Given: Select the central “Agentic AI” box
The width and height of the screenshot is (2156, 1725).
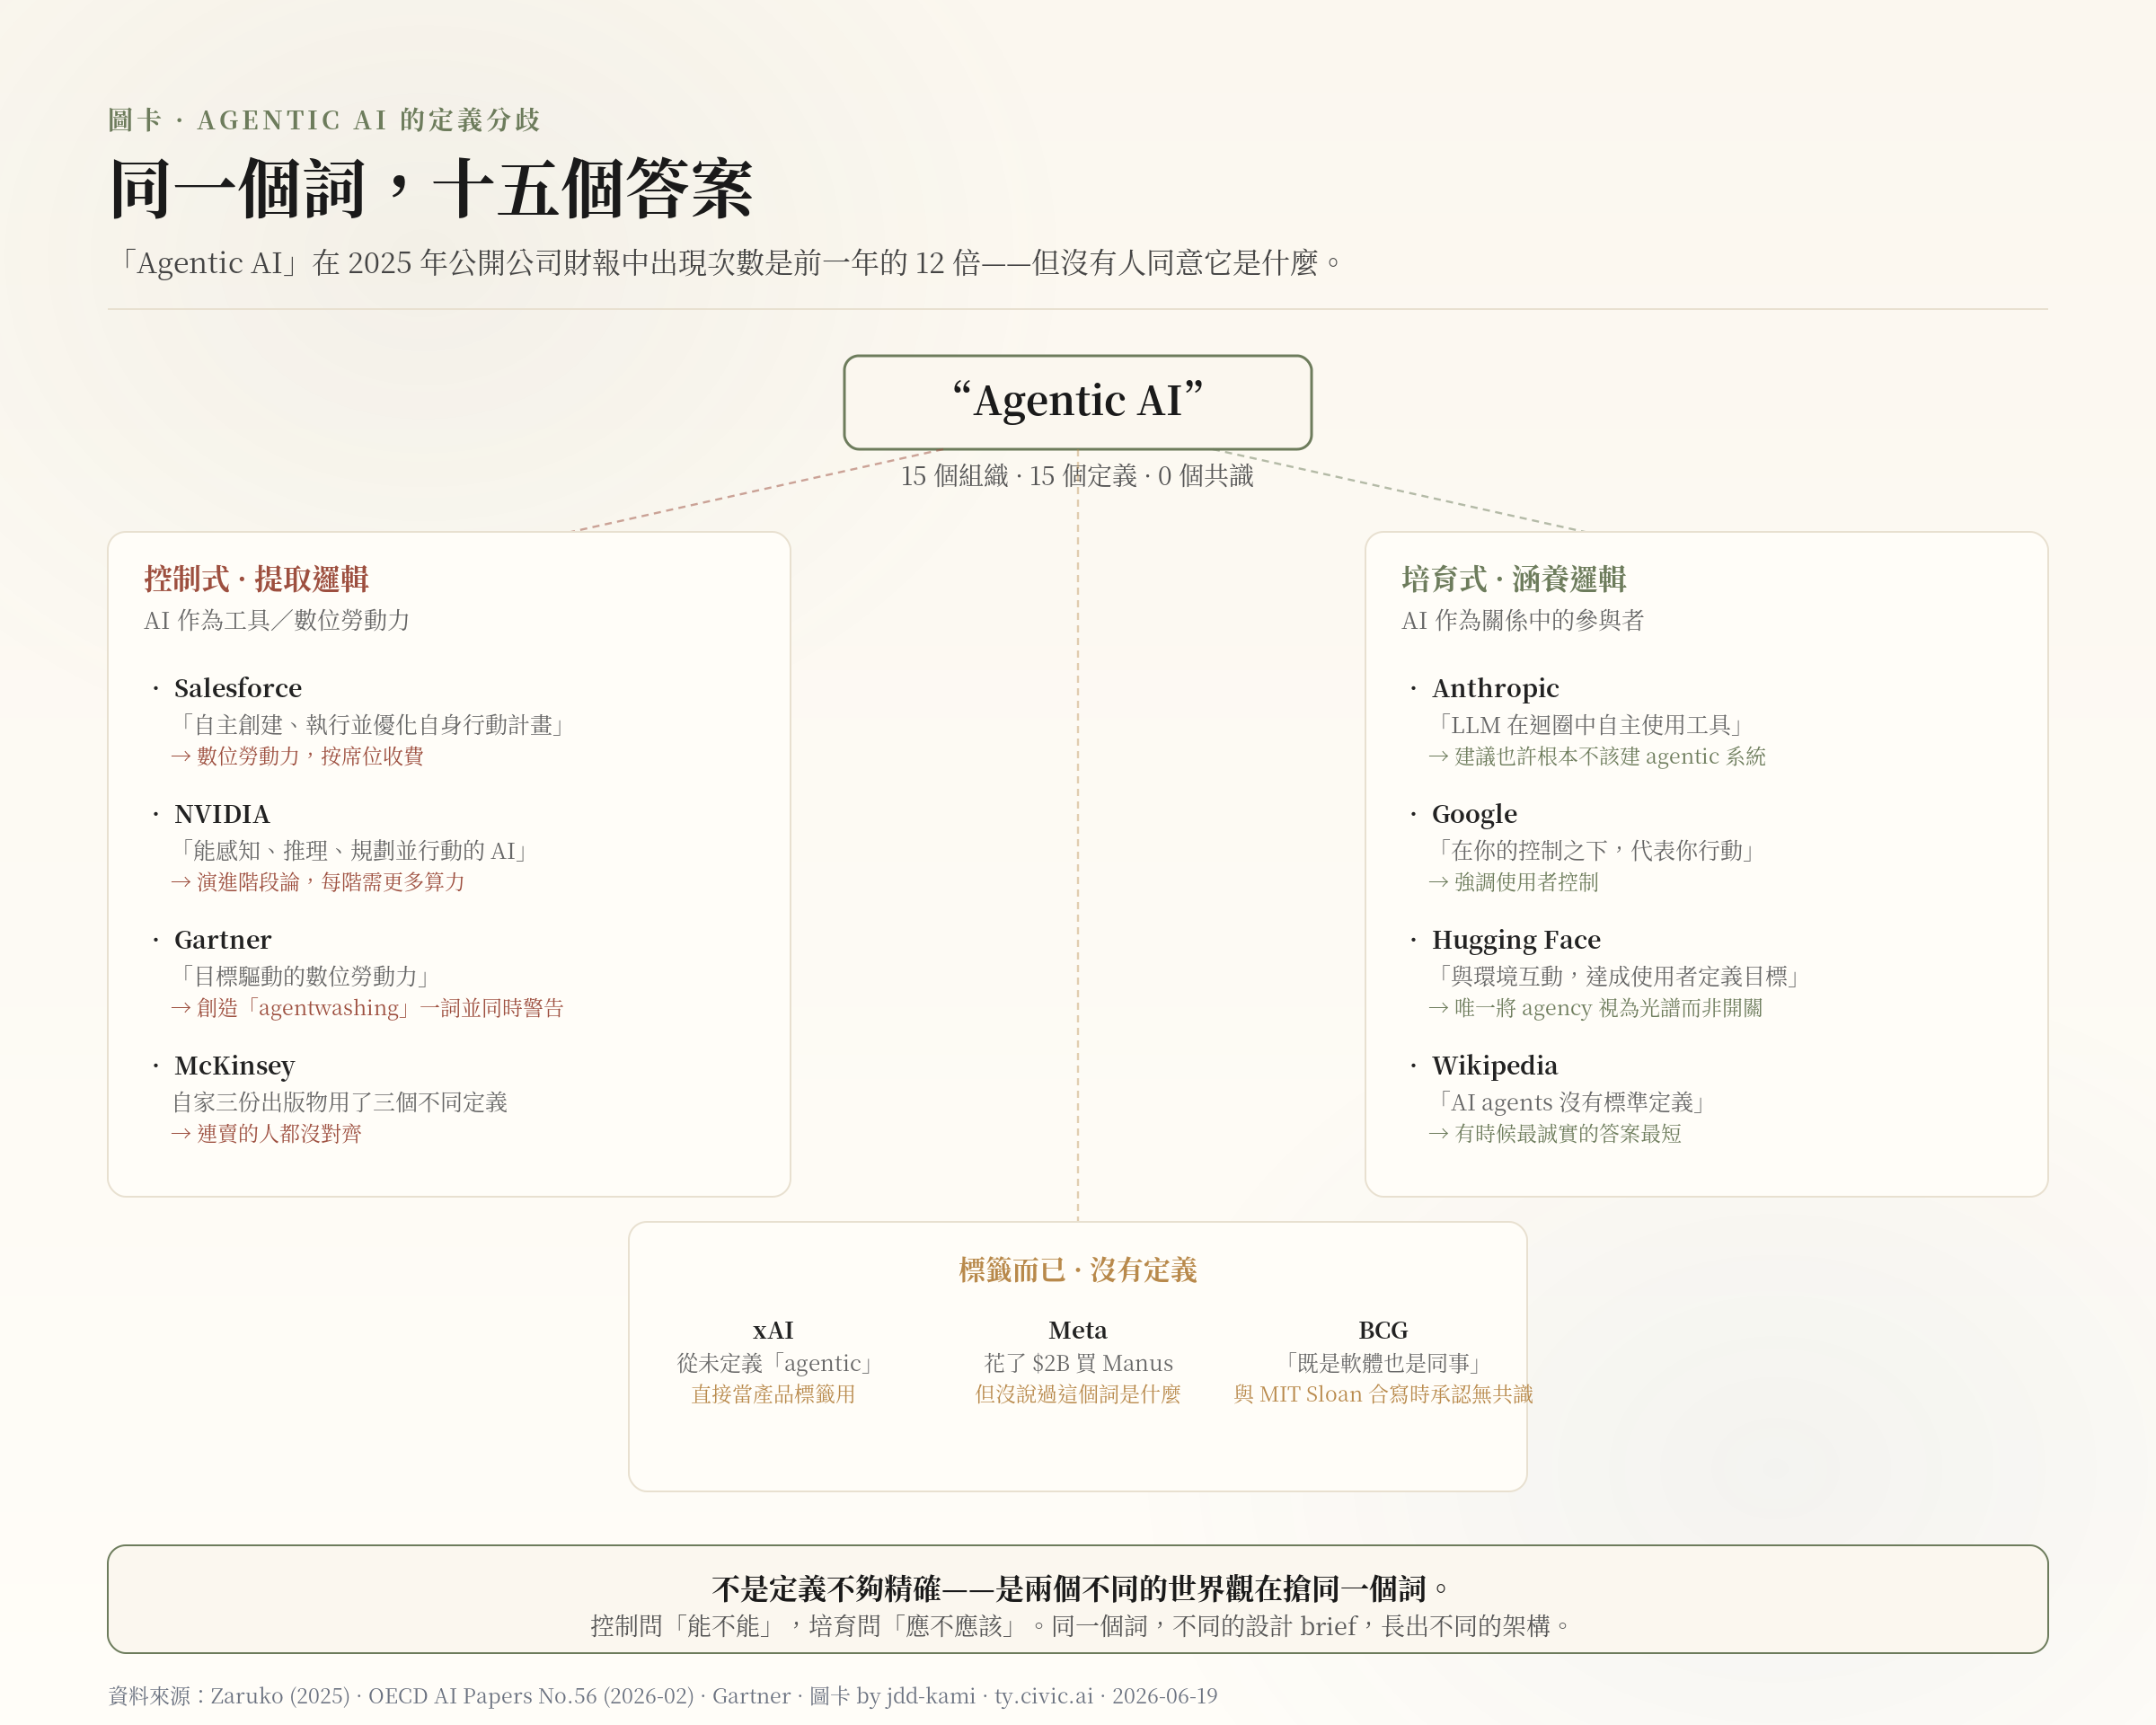Looking at the screenshot, I should (1077, 402).
